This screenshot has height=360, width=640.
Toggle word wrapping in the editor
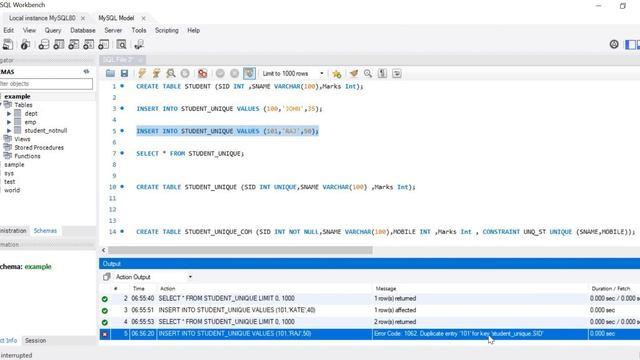pyautogui.click(x=397, y=73)
